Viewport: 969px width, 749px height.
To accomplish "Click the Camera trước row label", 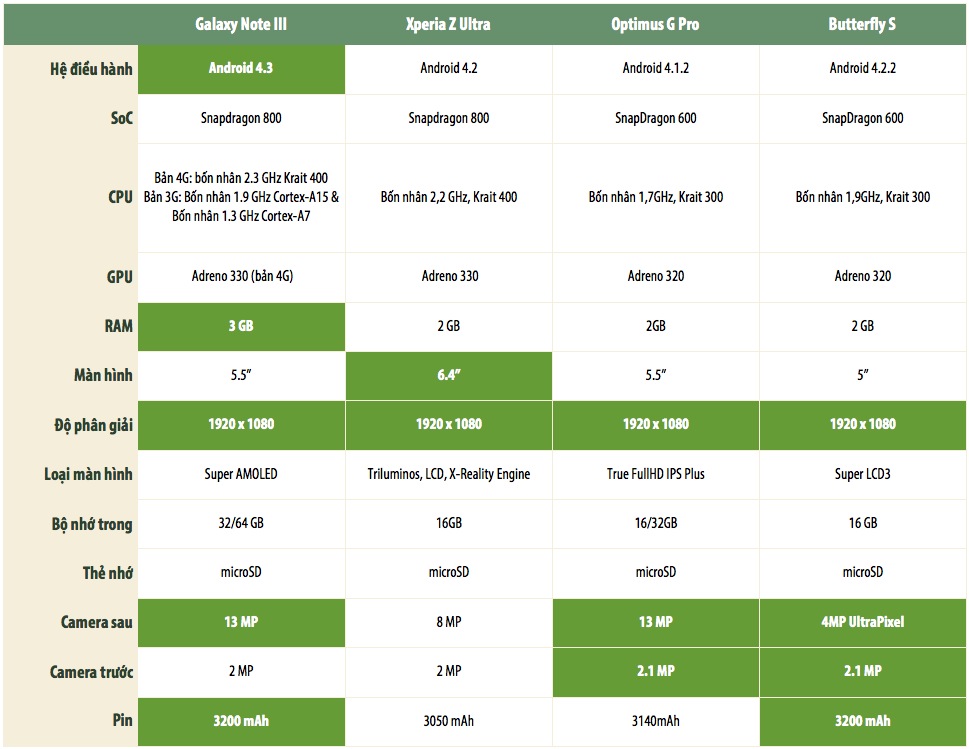I will tap(91, 672).
